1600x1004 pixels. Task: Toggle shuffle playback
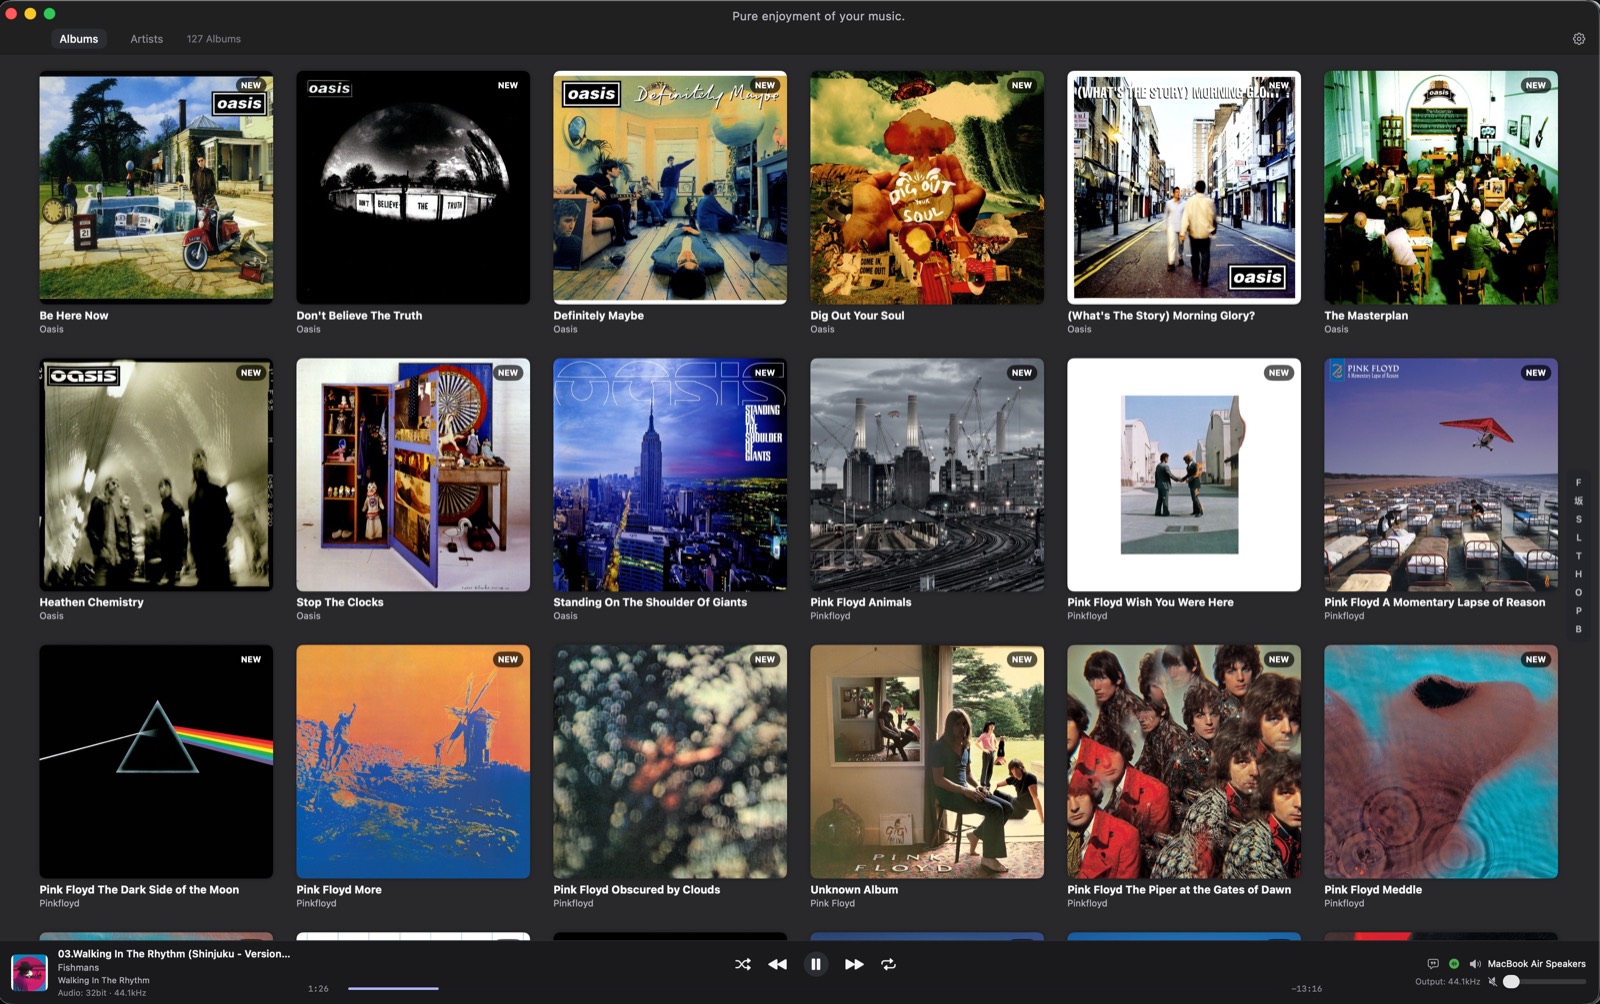coord(743,964)
